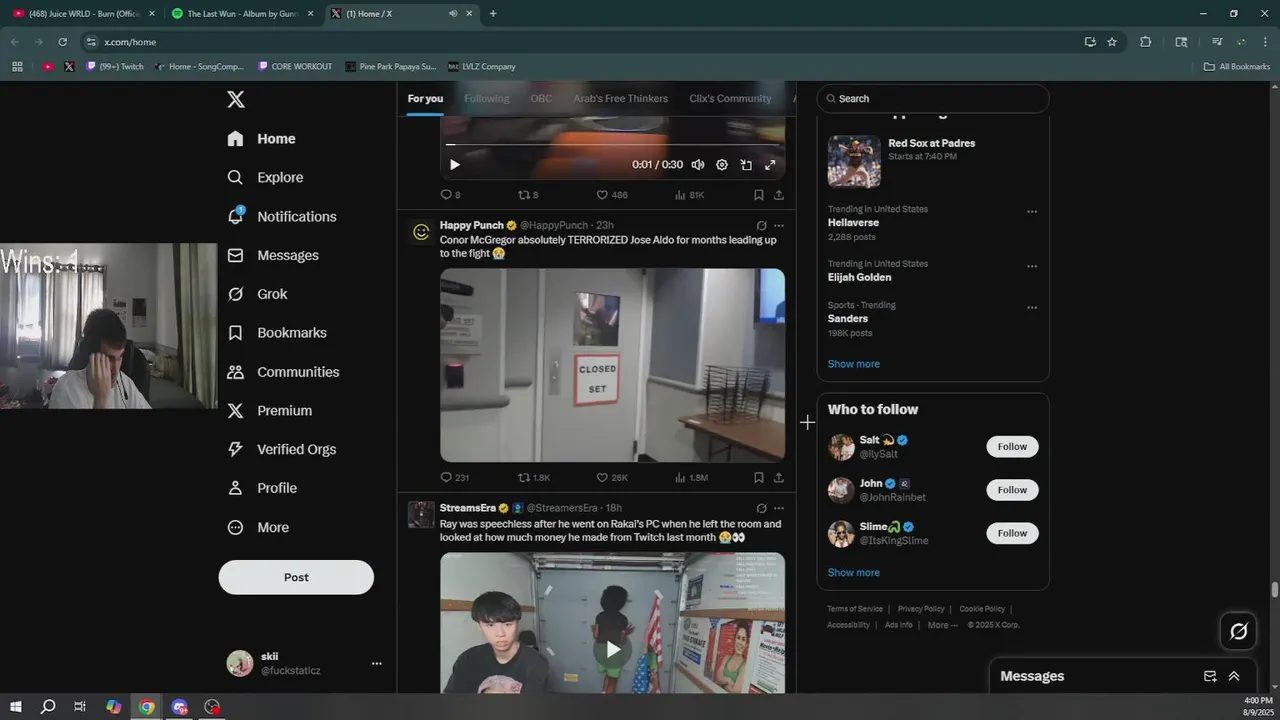Open options for Elijah Golden trend

click(1032, 267)
